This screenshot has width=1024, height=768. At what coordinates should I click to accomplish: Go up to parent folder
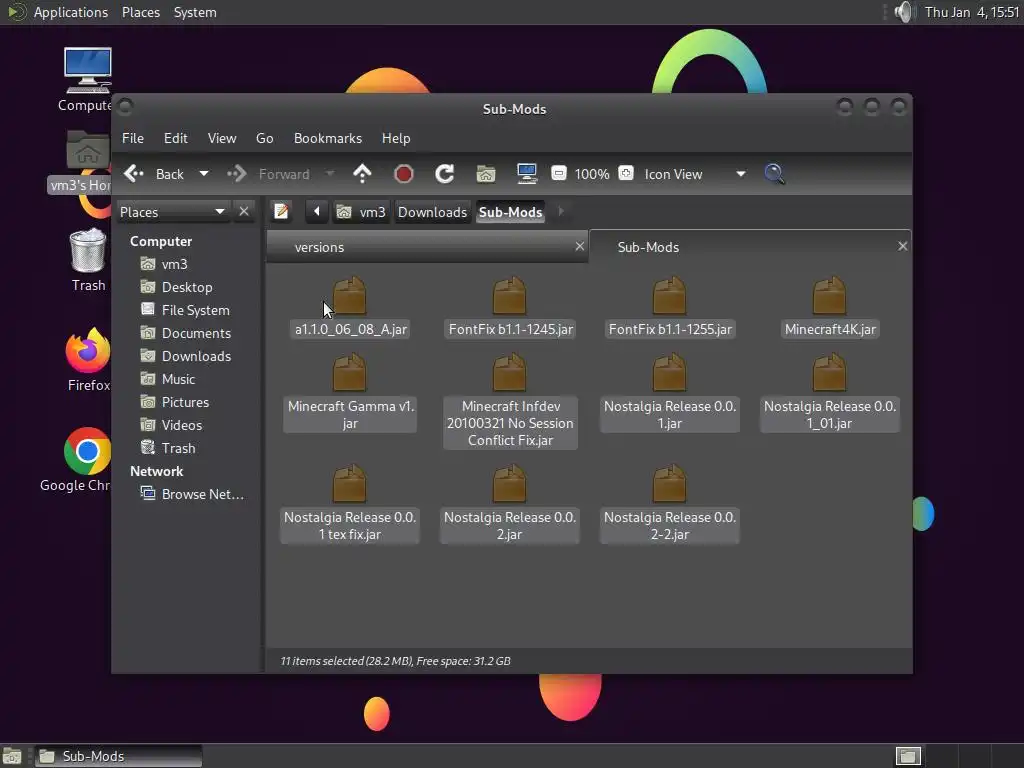point(362,174)
